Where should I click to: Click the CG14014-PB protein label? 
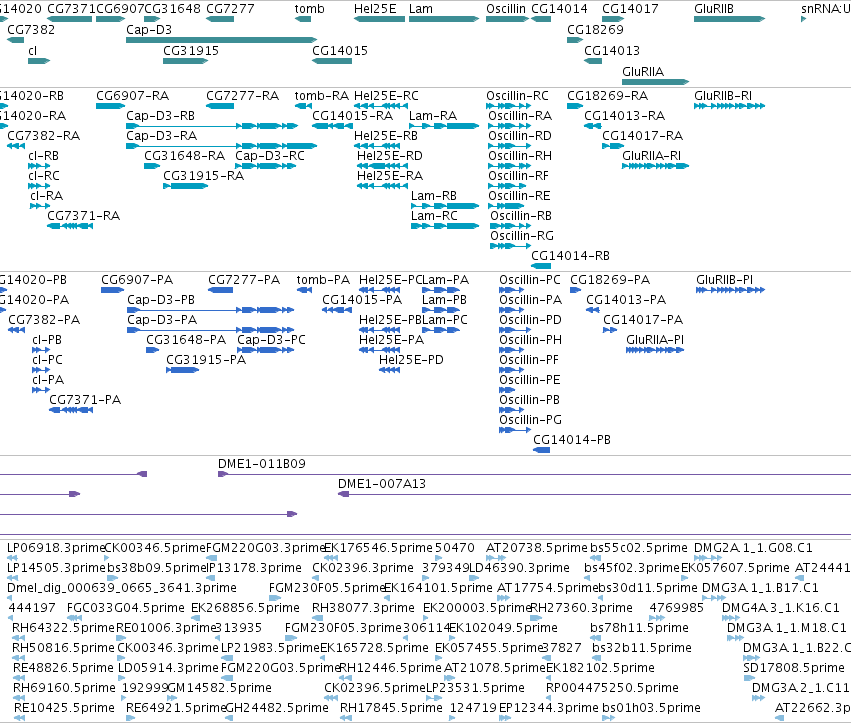pyautogui.click(x=572, y=440)
